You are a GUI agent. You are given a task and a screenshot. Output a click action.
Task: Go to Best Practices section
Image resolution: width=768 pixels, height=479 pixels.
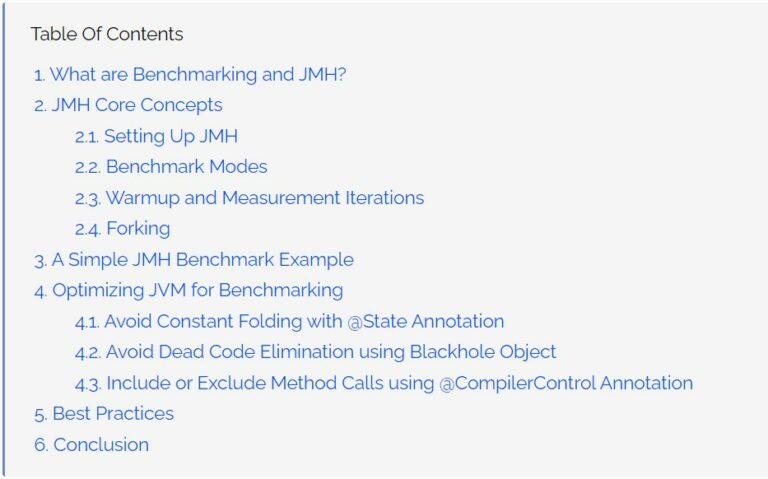click(104, 414)
